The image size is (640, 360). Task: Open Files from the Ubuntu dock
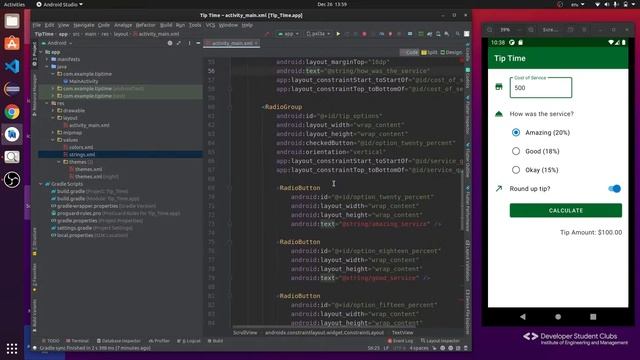click(12, 21)
